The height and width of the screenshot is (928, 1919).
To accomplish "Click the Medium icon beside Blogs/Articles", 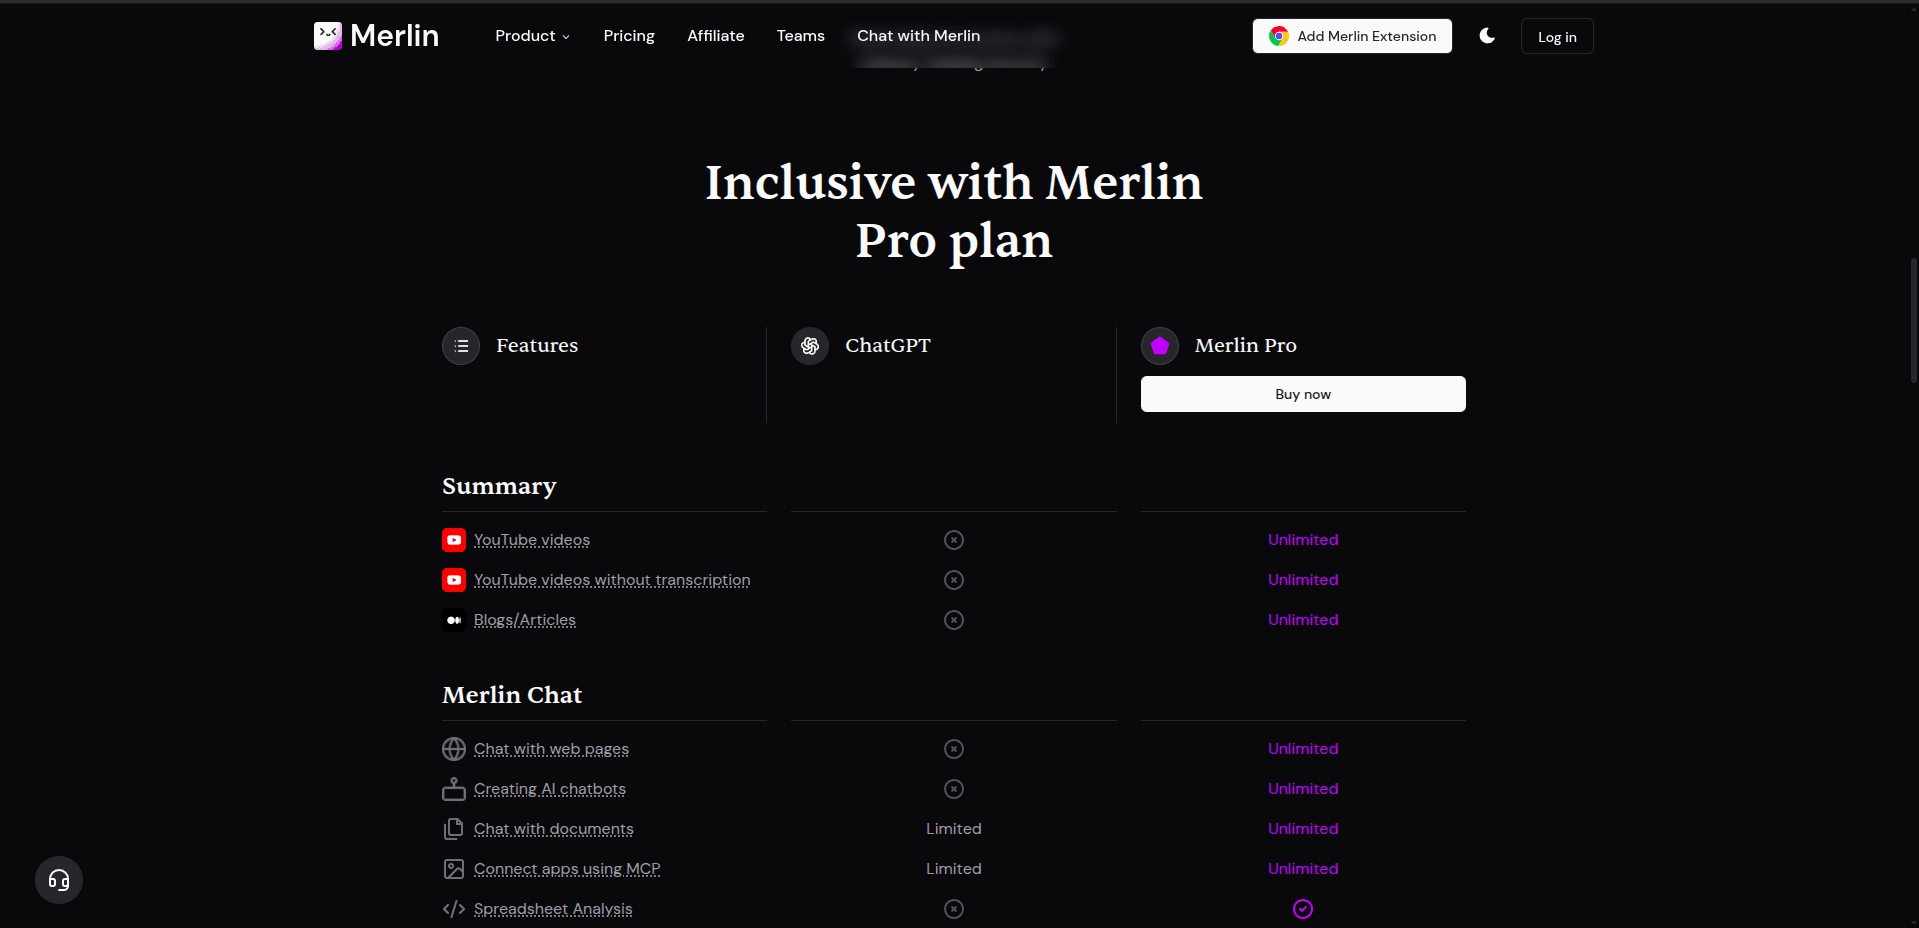I will click(x=454, y=620).
